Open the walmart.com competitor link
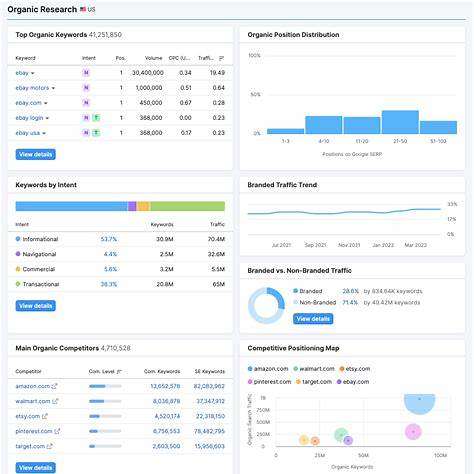The height and width of the screenshot is (474, 474). coord(33,401)
